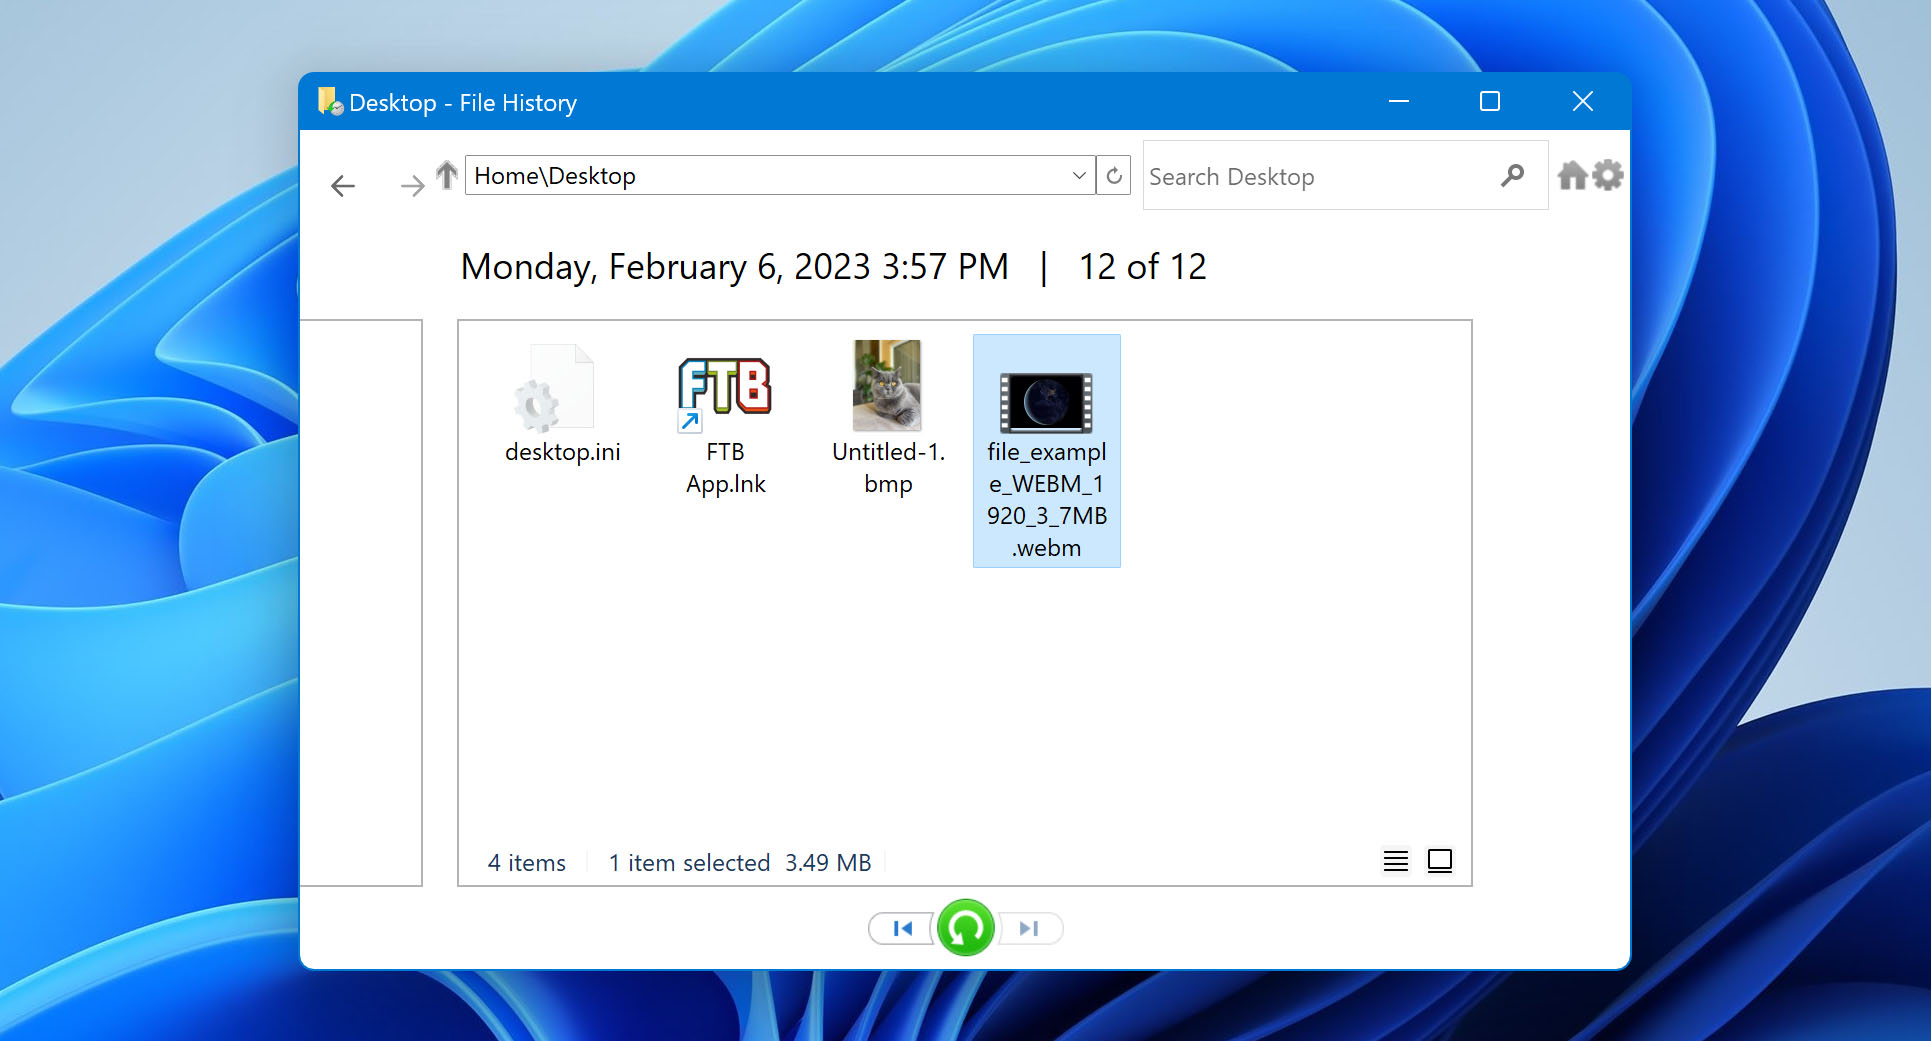Go forward with the right arrow
Viewport: 1931px width, 1041px height.
(412, 185)
